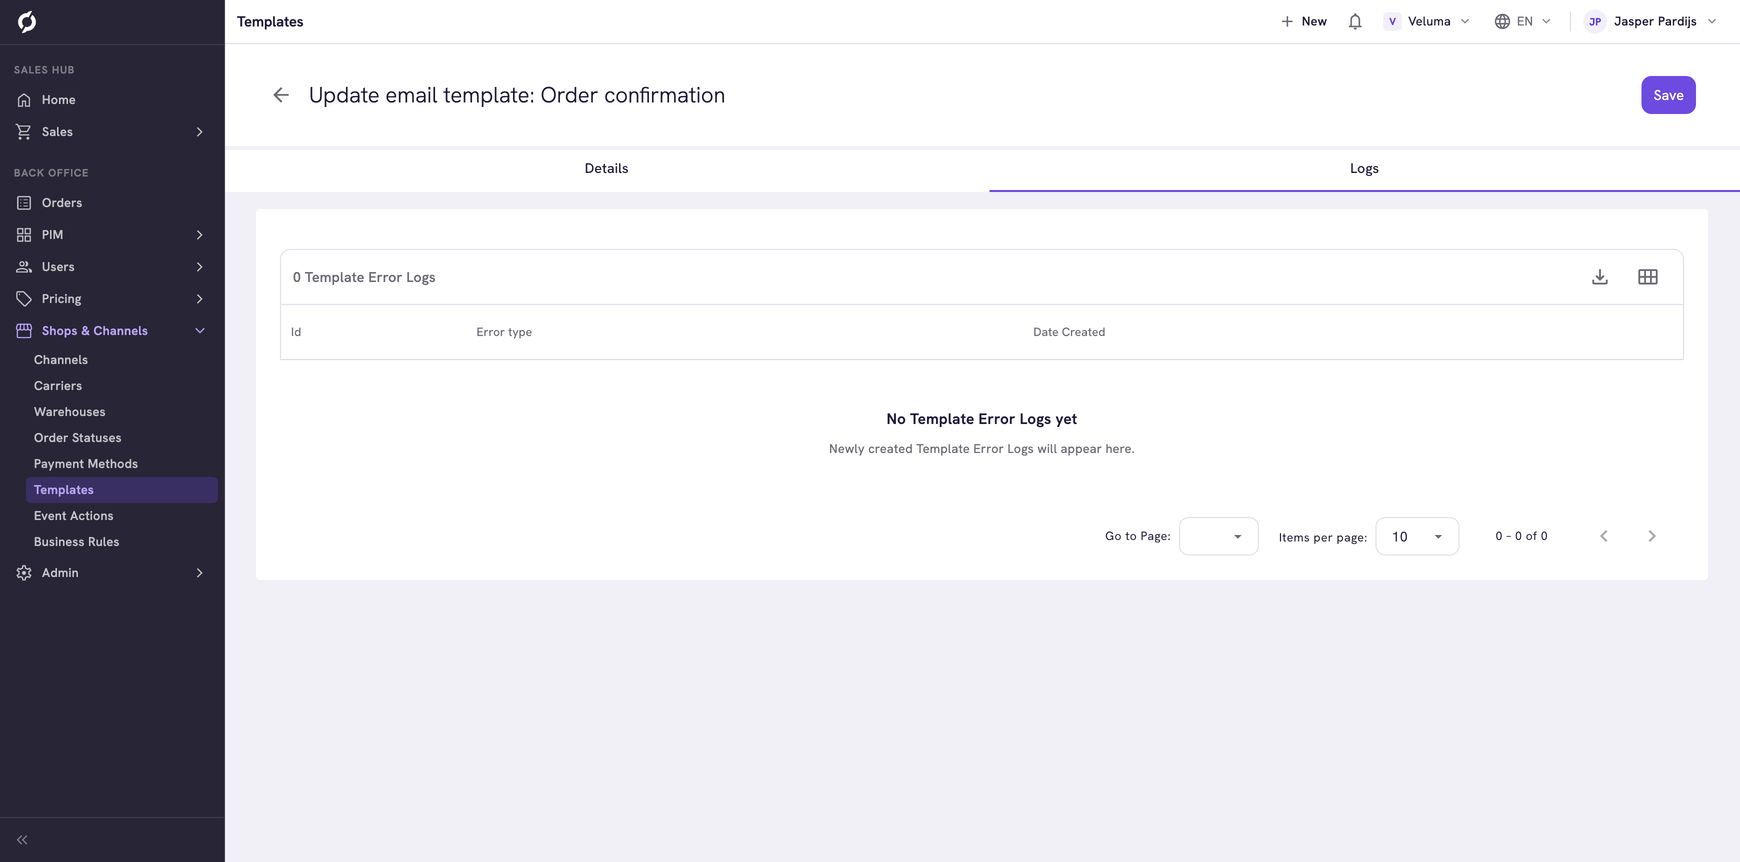
Task: Expand the Pricing menu chevron
Action: (x=199, y=299)
